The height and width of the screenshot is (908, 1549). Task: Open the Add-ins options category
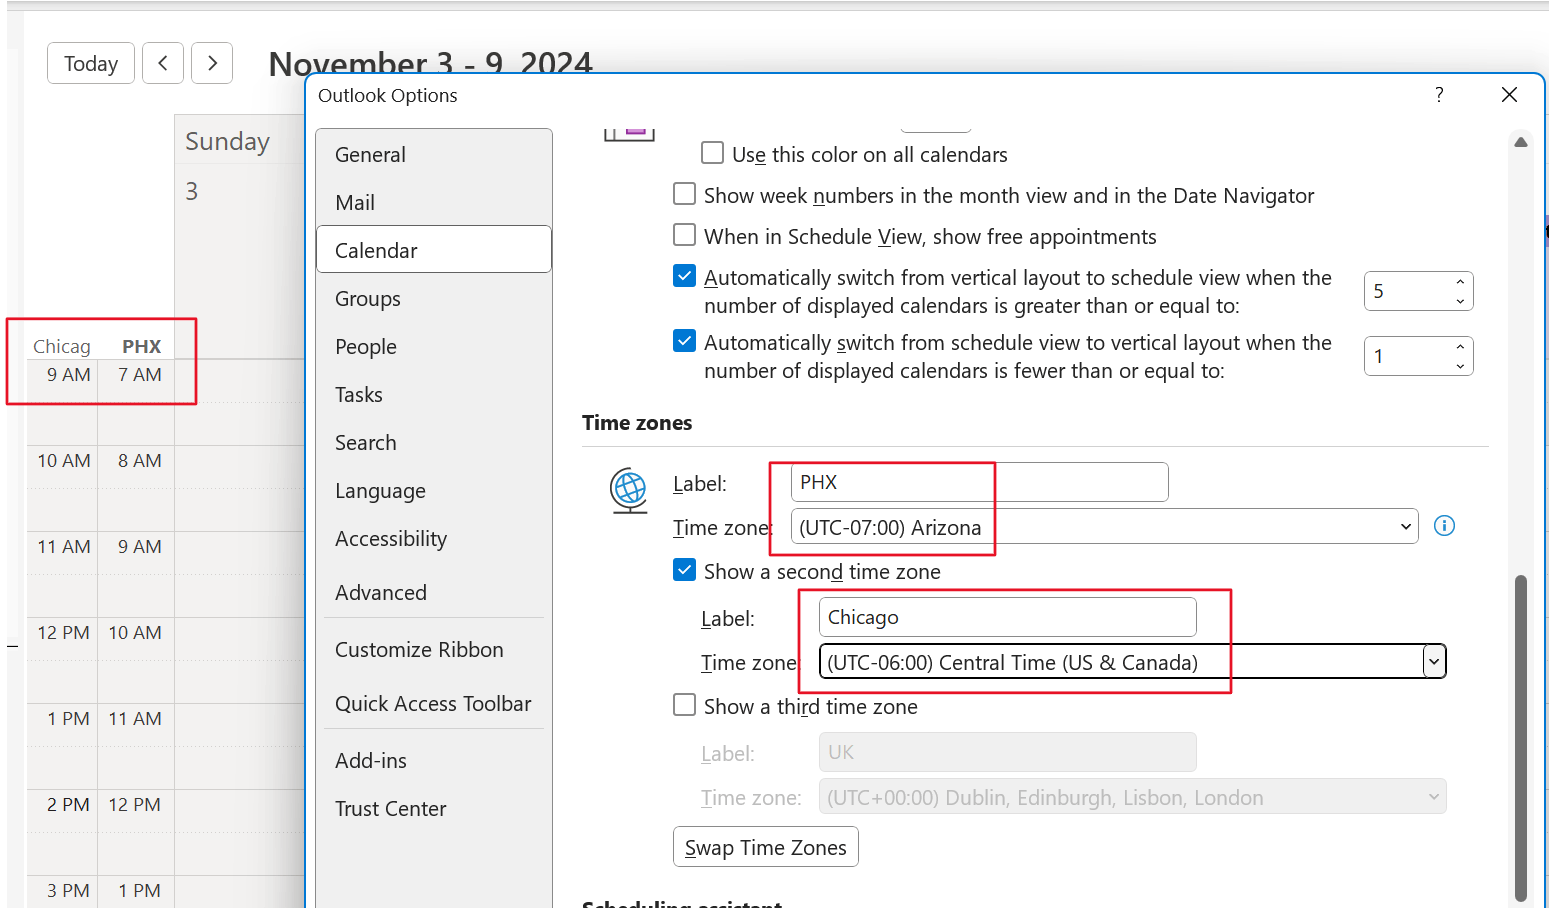tap(434, 761)
